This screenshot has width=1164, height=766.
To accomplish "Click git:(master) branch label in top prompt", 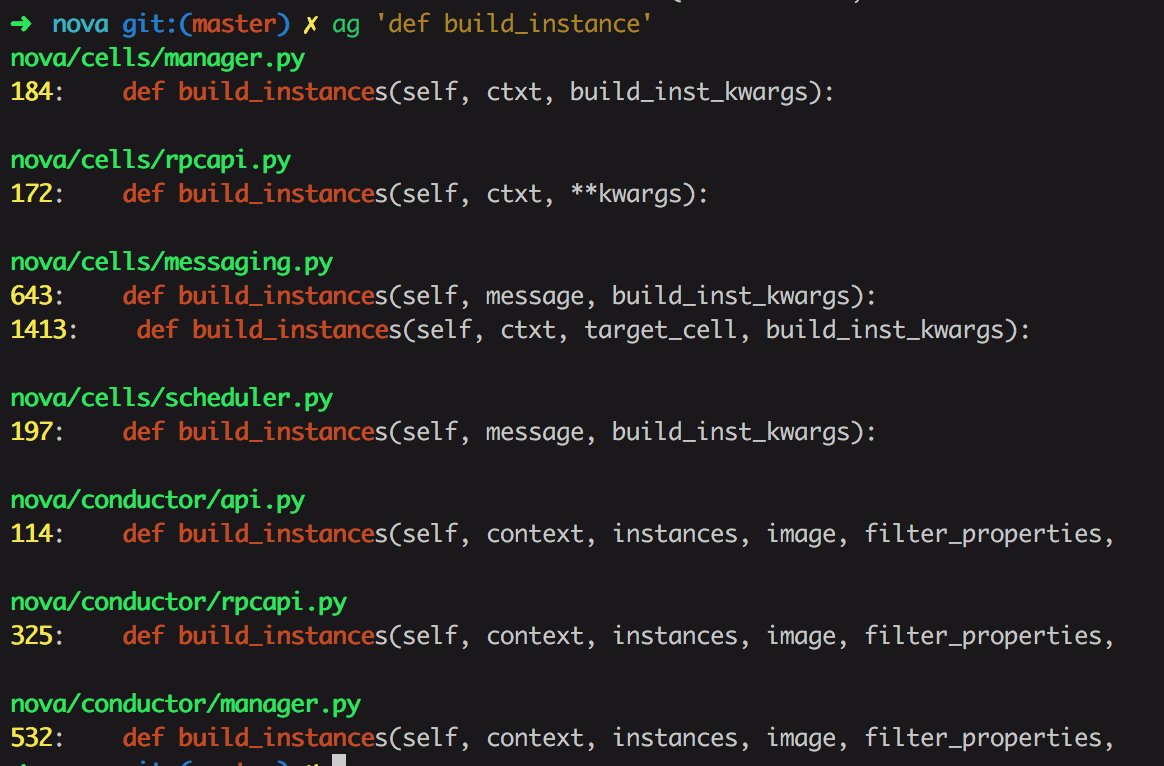I will click(x=206, y=24).
